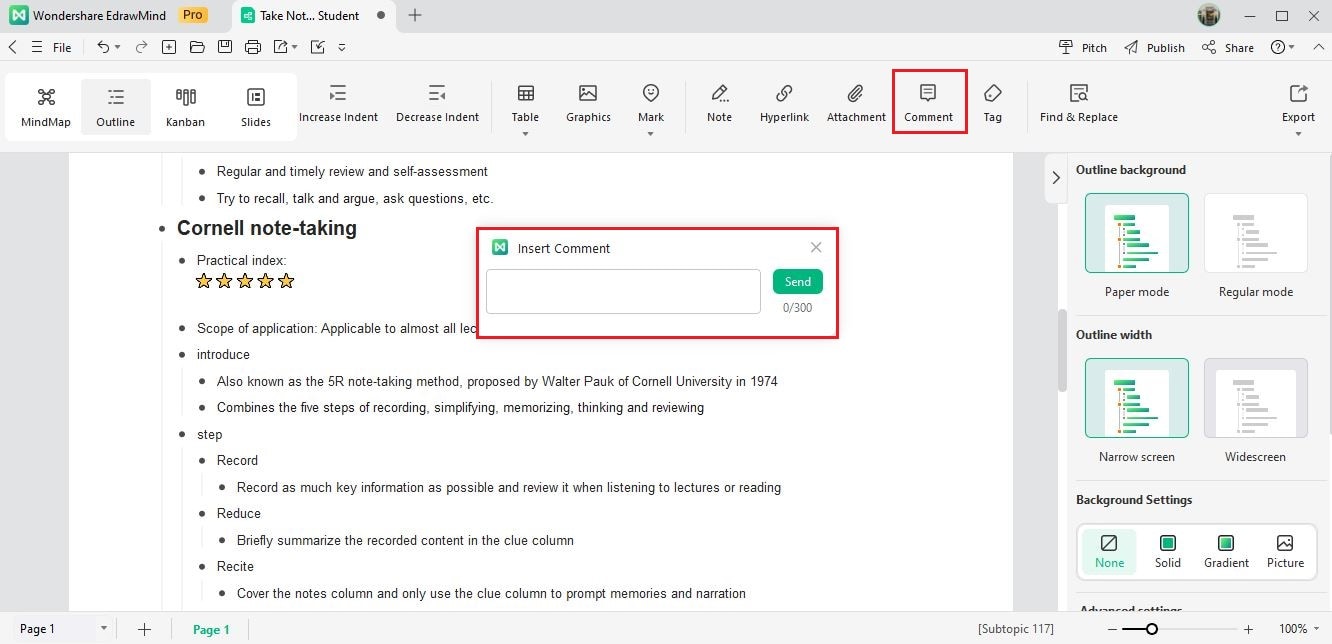1332x644 pixels.
Task: Insert a Hyperlink
Action: coord(784,104)
